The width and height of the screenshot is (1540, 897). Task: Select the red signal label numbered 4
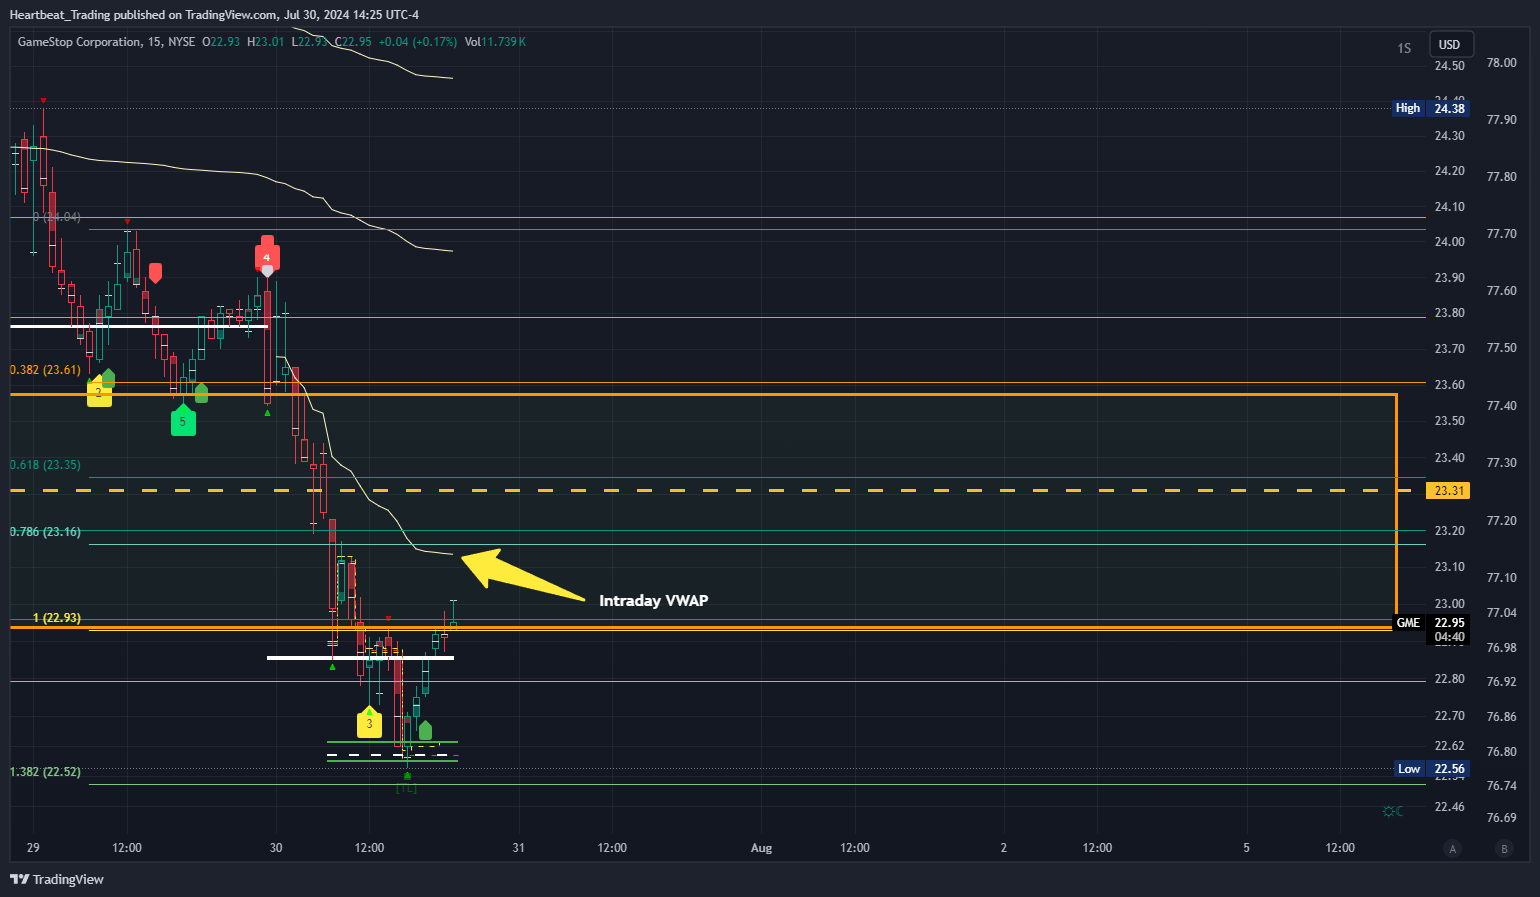pyautogui.click(x=267, y=255)
